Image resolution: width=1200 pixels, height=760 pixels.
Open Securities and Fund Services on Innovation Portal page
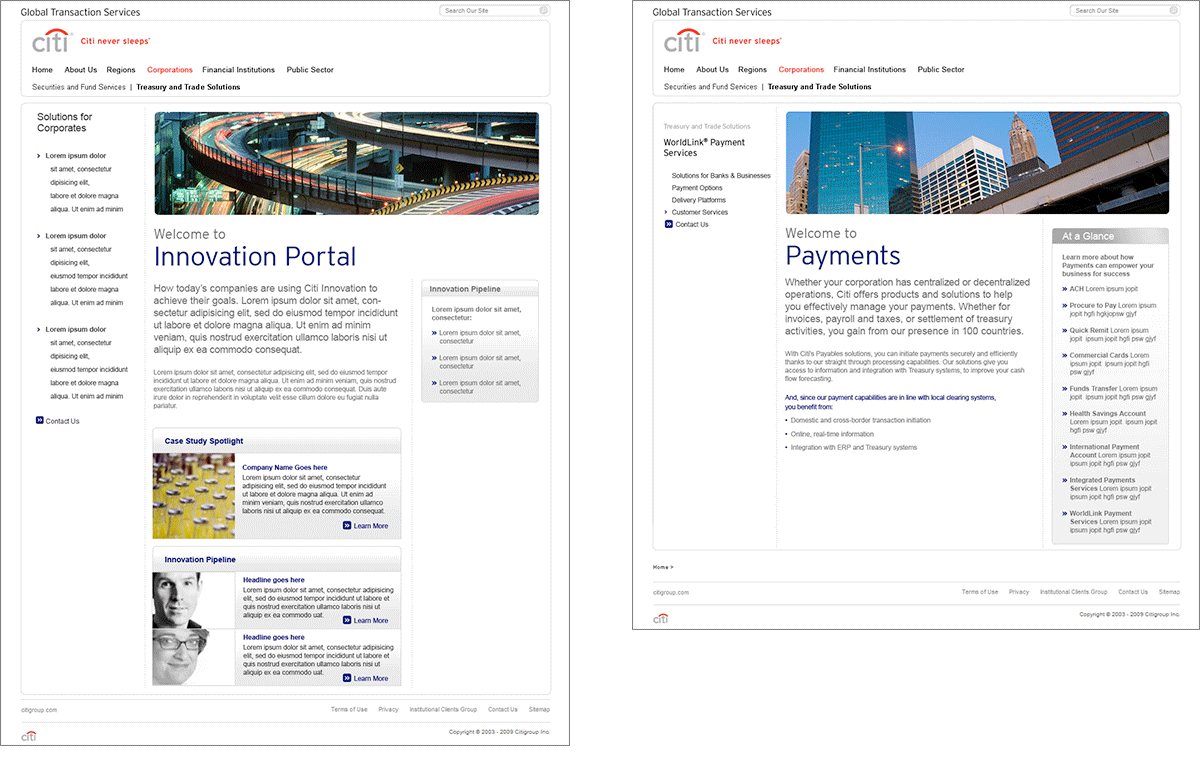point(79,87)
